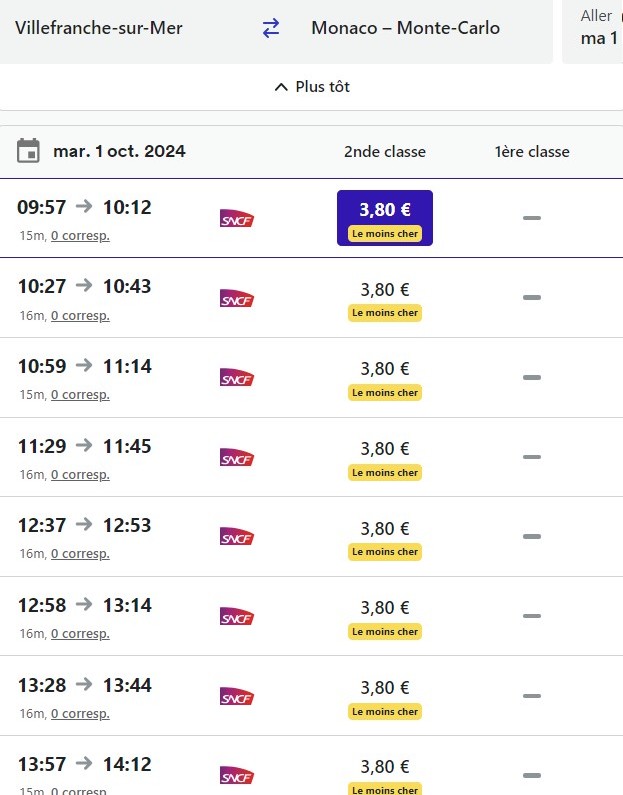Select the 1ère classe column header

coord(532,152)
